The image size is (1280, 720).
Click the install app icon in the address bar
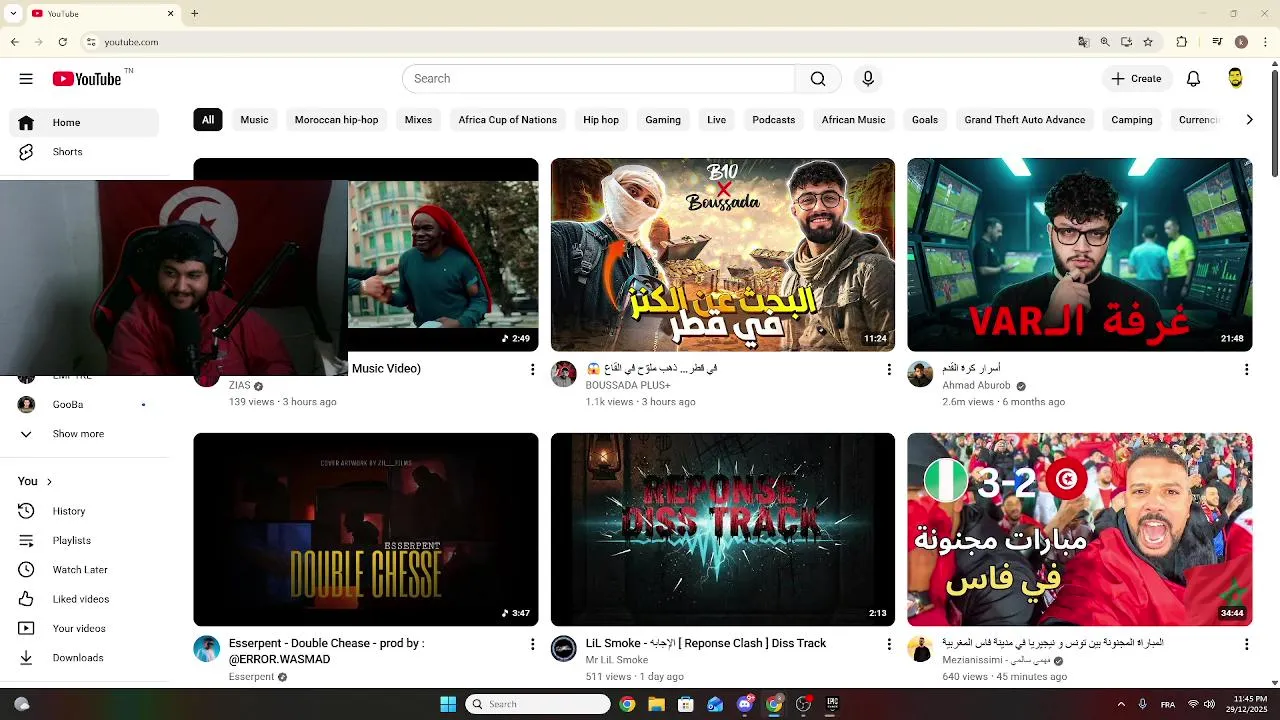(1126, 42)
